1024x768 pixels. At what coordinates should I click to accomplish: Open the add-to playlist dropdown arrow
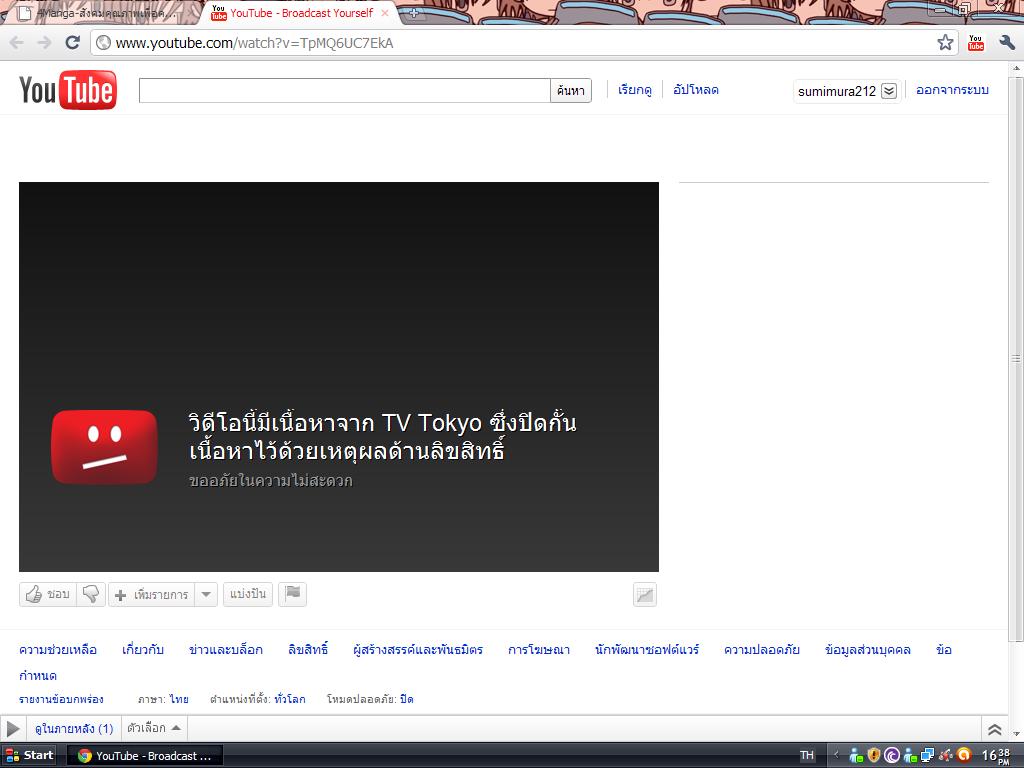206,594
